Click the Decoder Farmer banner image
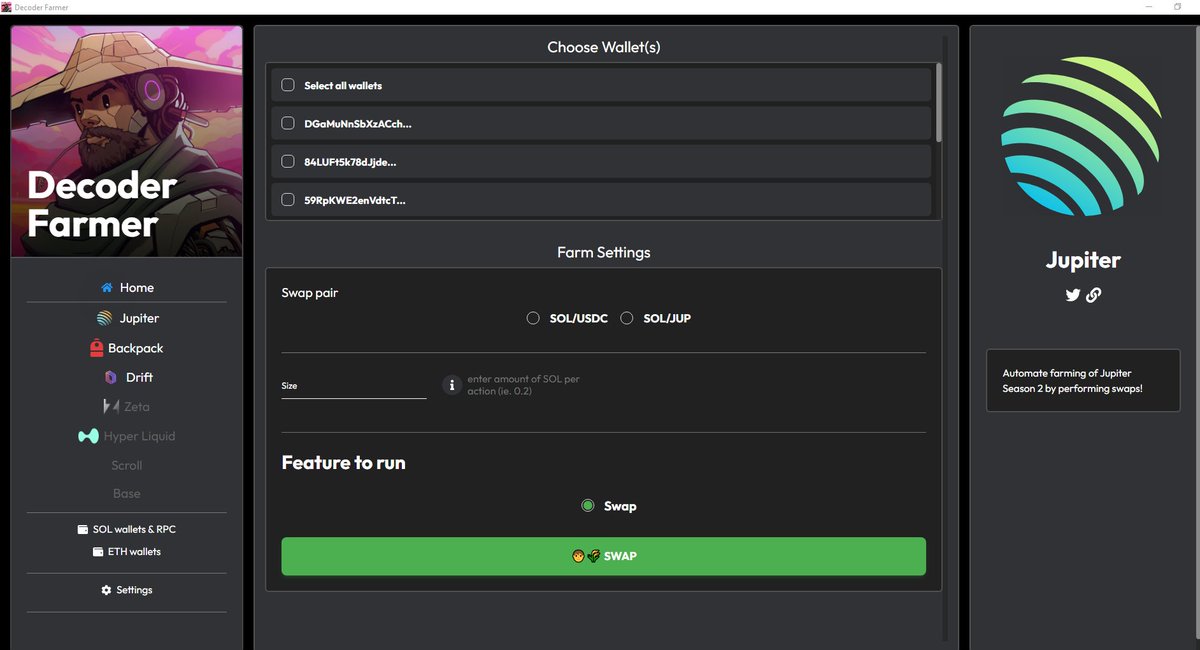The height and width of the screenshot is (650, 1200). [x=127, y=141]
